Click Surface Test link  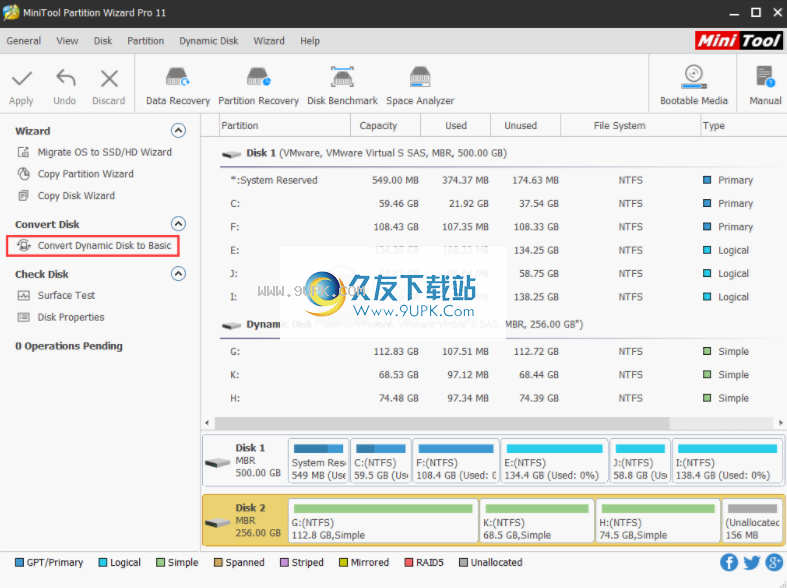[66, 296]
